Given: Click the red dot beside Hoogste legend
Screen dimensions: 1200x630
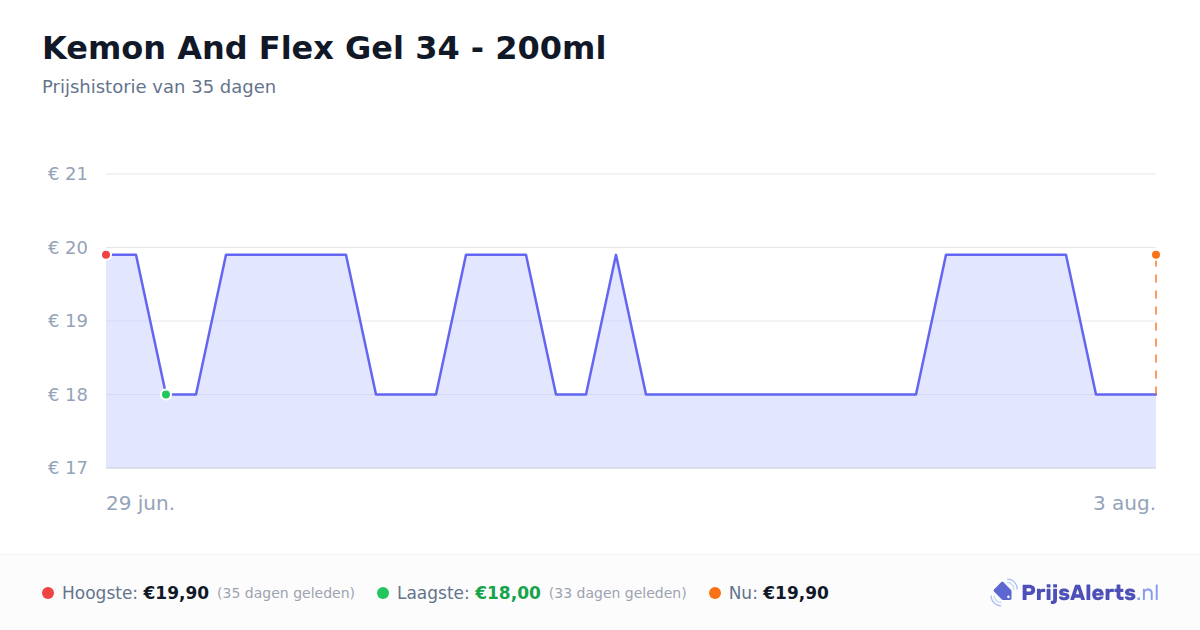Looking at the screenshot, I should pos(48,593).
